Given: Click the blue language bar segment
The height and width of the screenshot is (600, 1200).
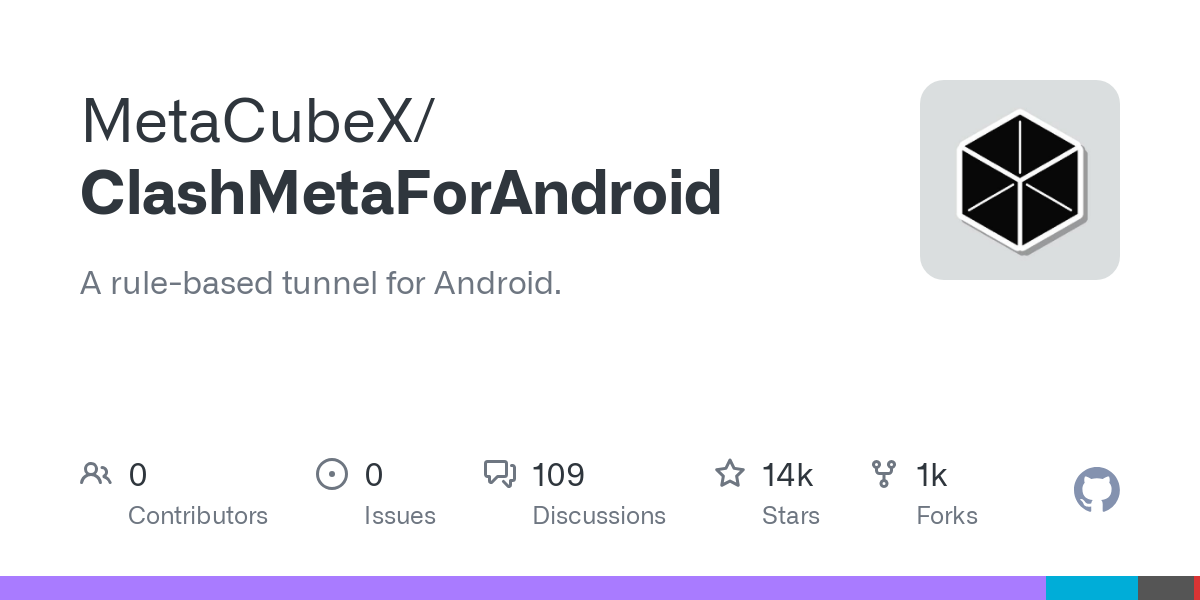Looking at the screenshot, I should pos(1091,588).
